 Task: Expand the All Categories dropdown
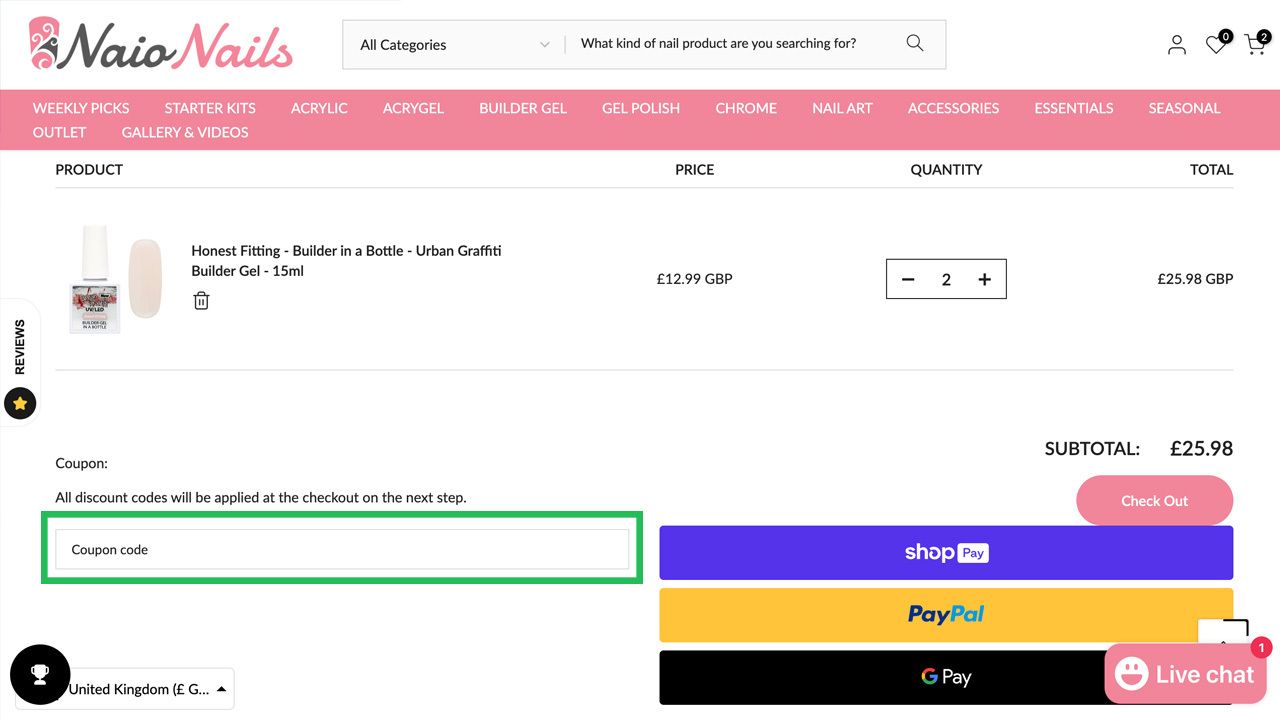(x=454, y=45)
